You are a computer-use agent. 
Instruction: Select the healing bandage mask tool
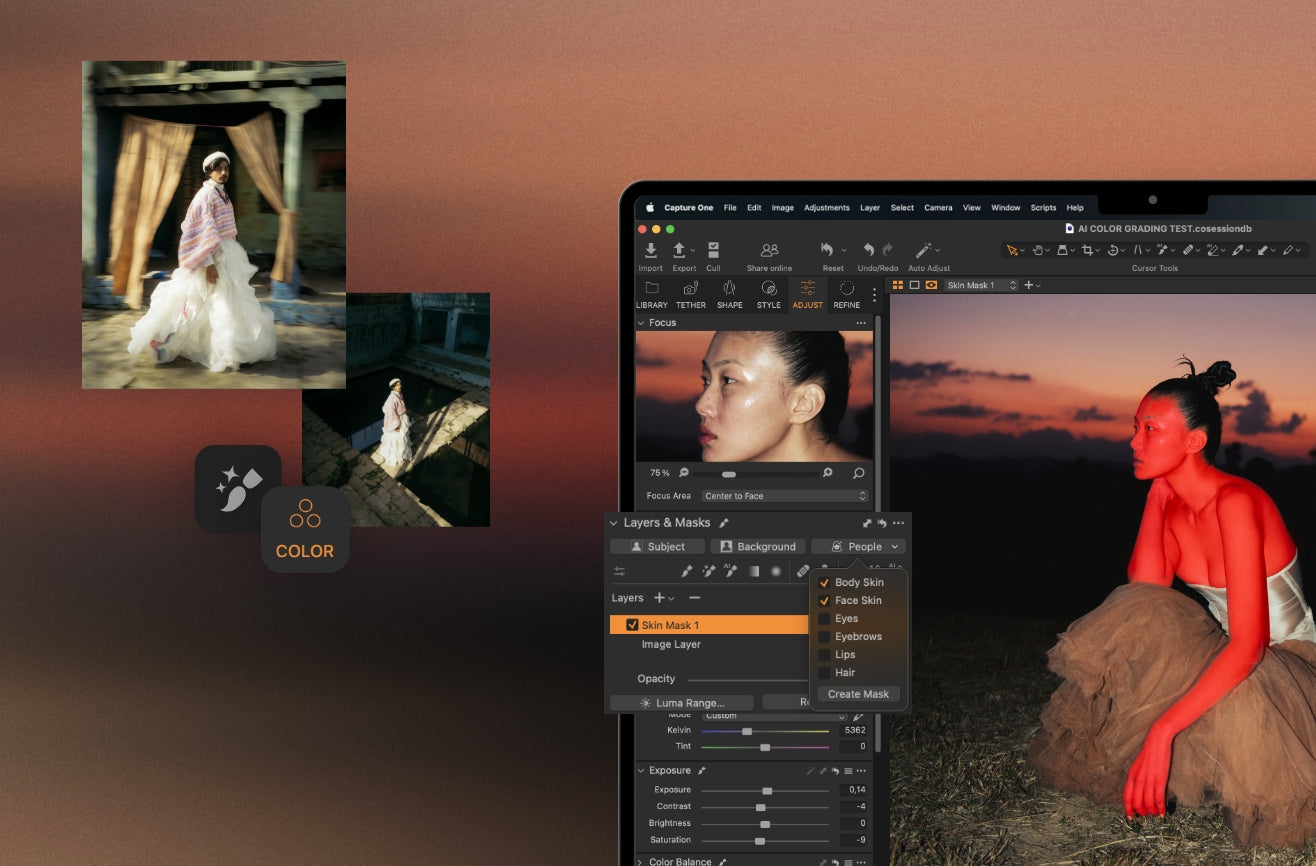(802, 571)
